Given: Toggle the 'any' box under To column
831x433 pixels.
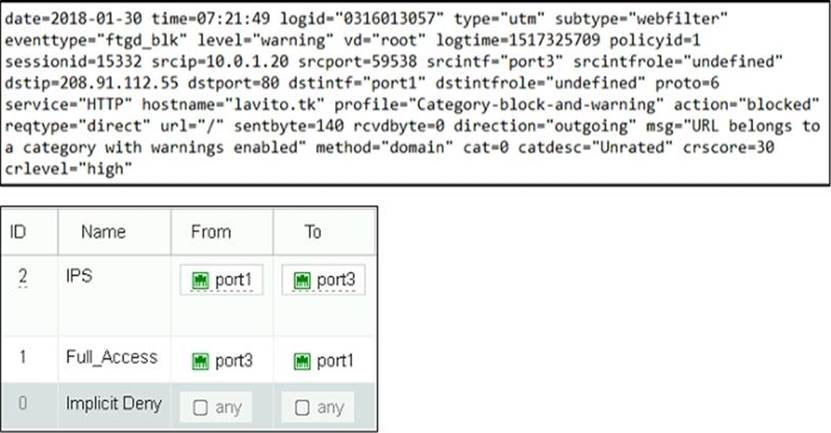Looking at the screenshot, I should (300, 407).
